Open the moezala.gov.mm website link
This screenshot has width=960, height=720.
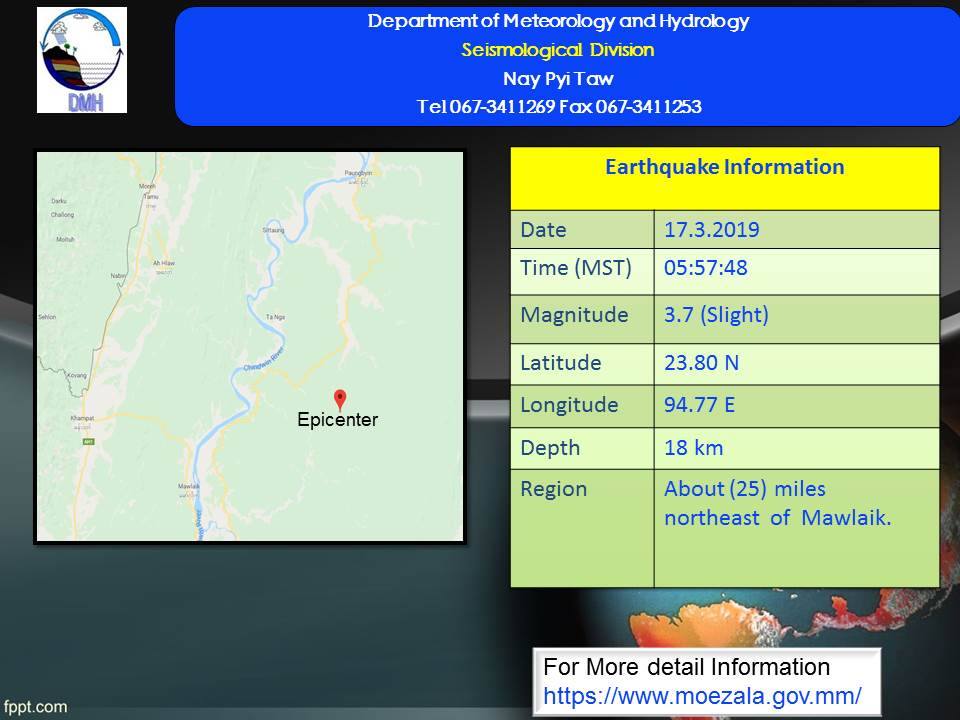point(702,696)
